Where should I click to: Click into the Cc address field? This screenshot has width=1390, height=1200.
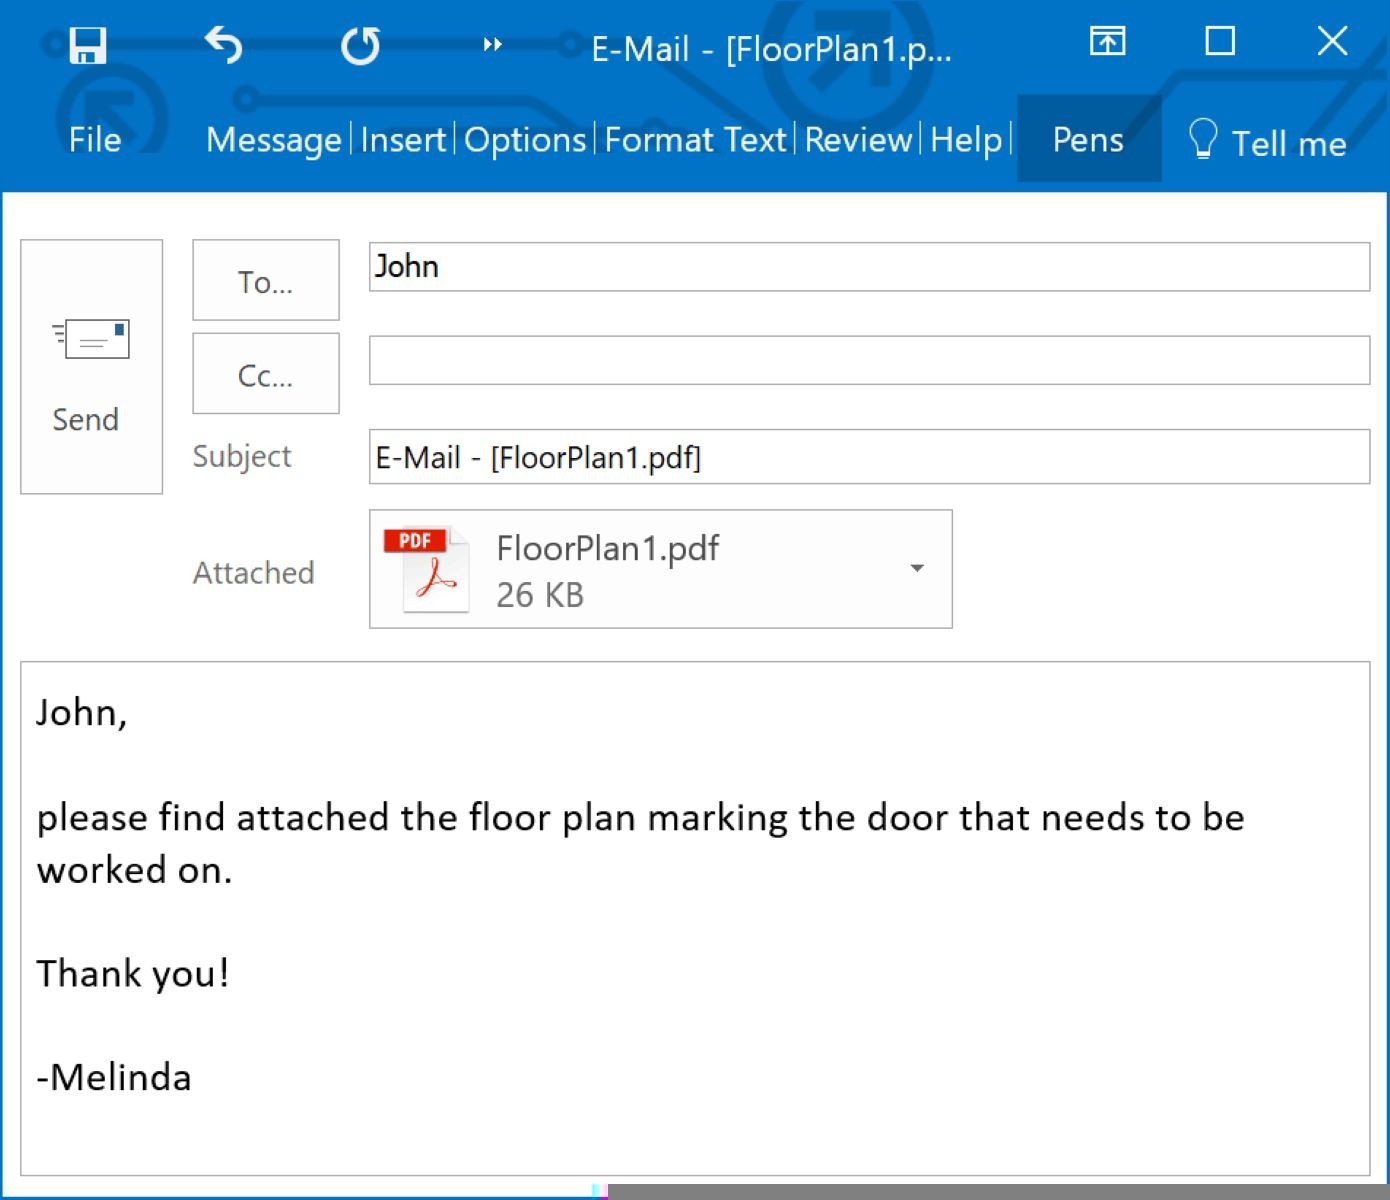(868, 360)
